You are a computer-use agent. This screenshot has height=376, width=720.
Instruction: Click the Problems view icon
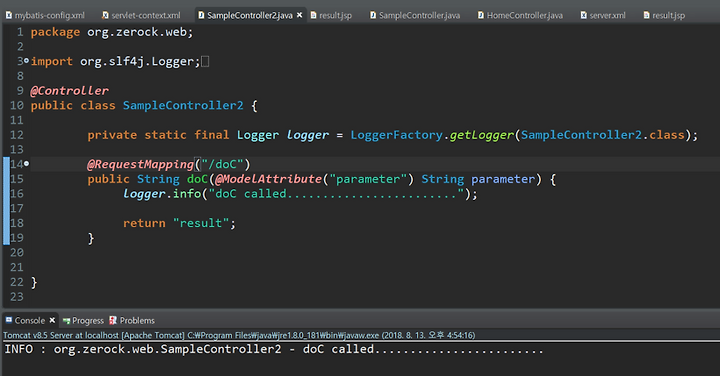[113, 320]
